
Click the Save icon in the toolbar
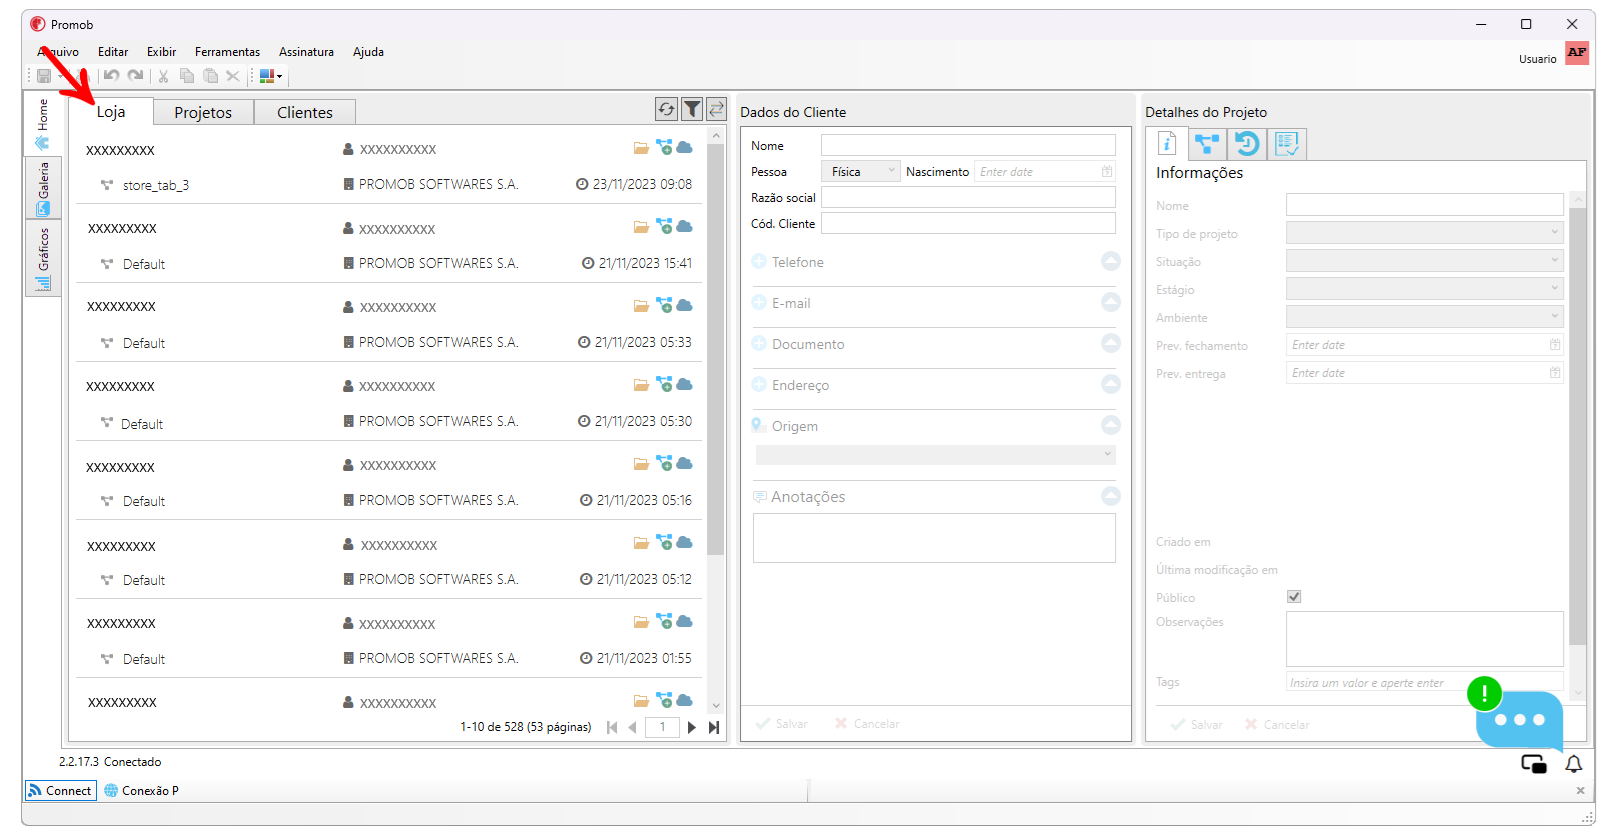[44, 76]
